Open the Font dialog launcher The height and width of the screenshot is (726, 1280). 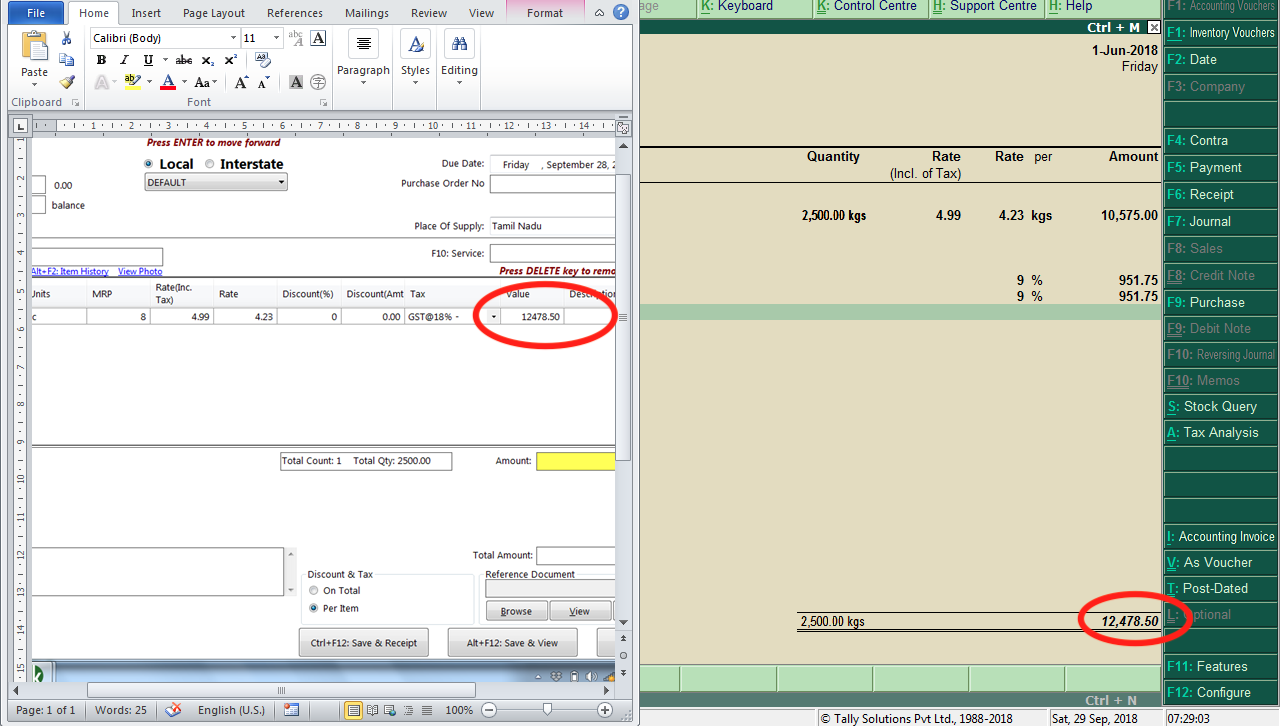tap(323, 102)
